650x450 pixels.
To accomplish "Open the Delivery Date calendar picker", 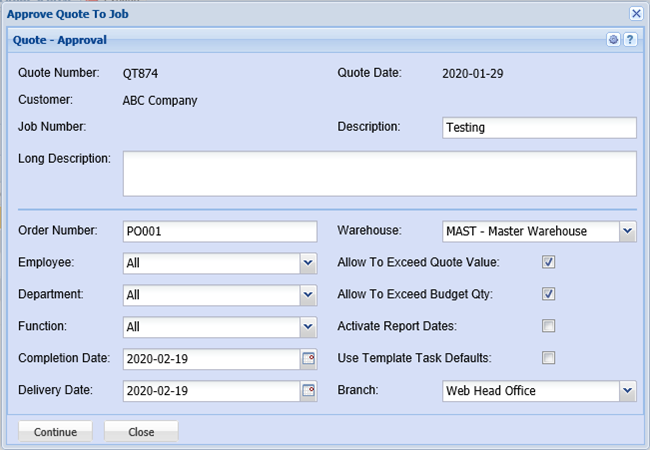I will point(309,390).
